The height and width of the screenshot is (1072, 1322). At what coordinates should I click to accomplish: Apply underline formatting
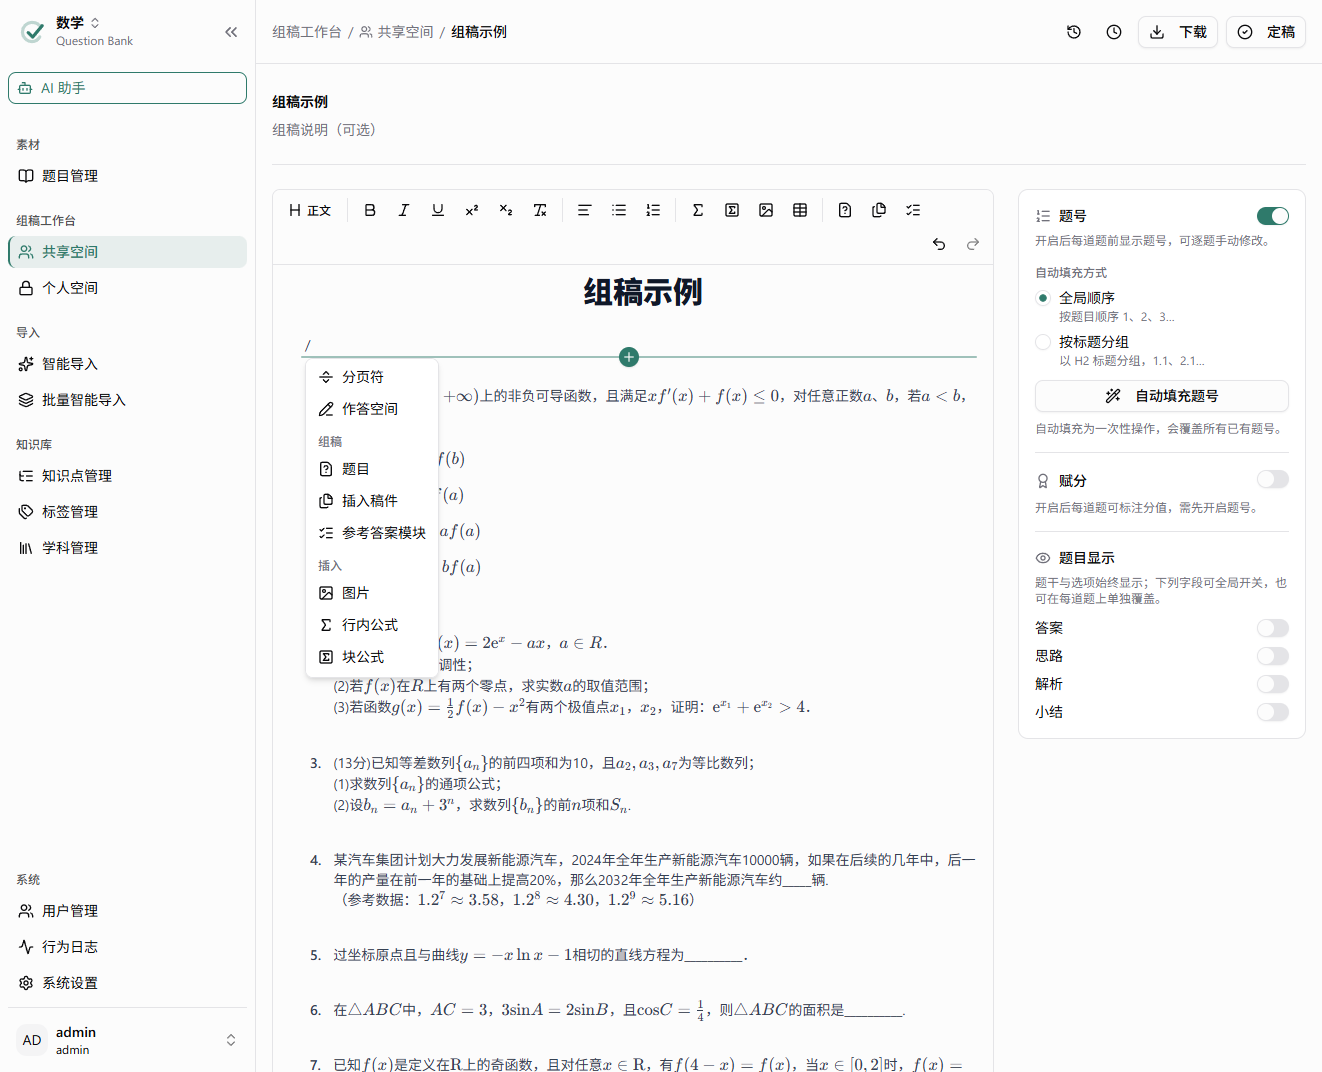pos(438,210)
